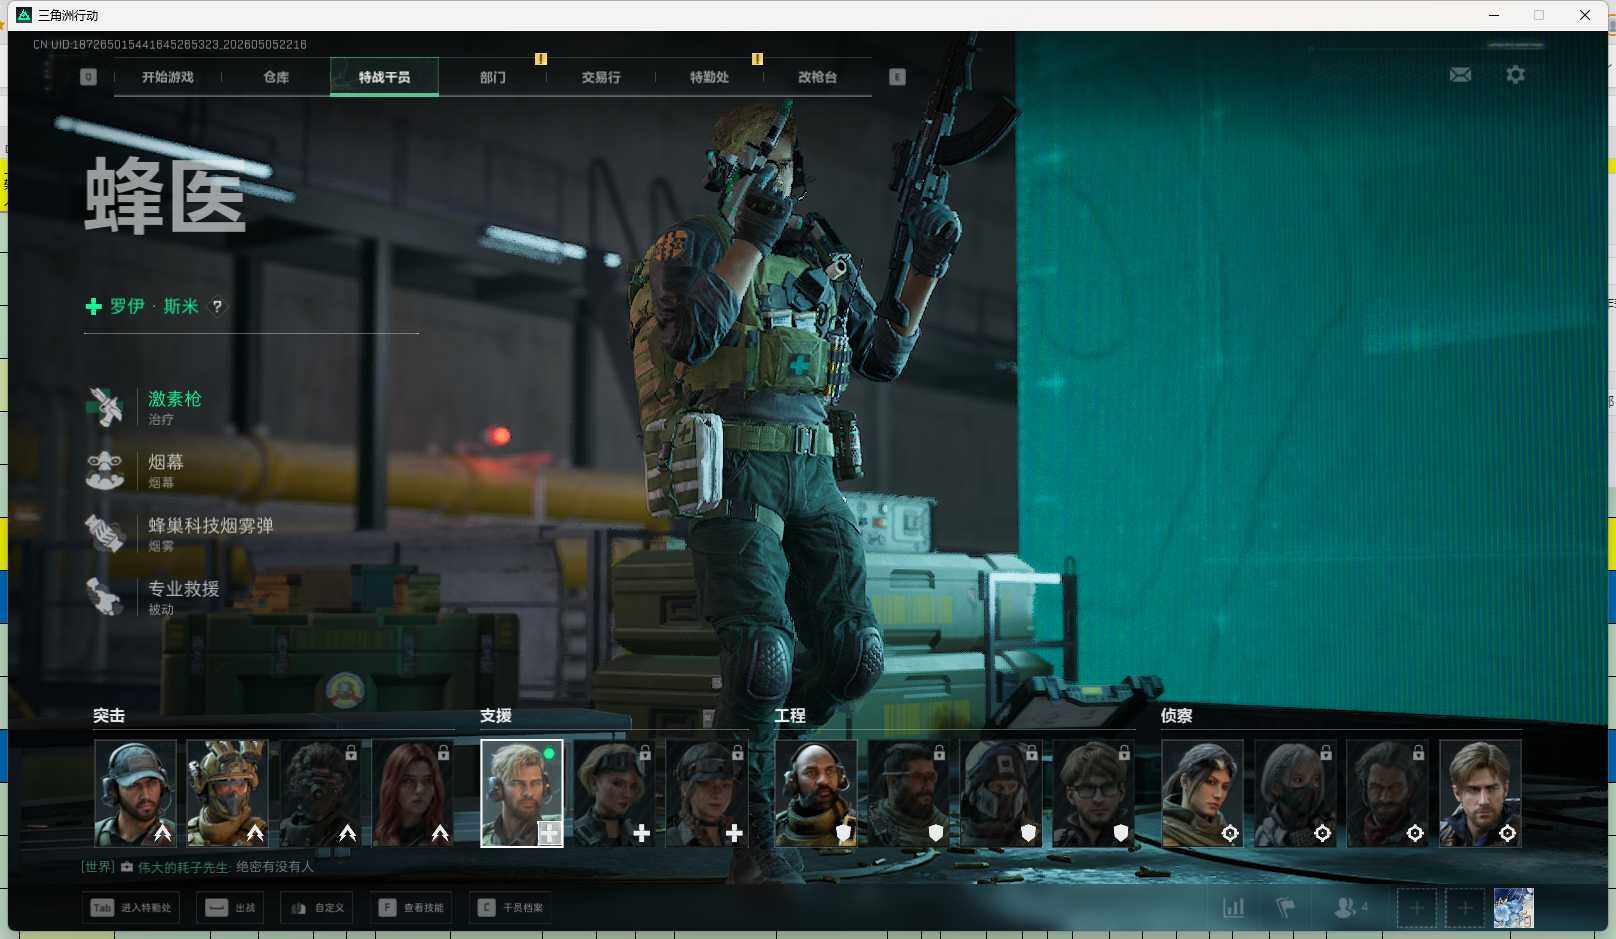Viewport: 1616px width, 939px height.
Task: Select the brown-haired male recon operator
Action: coord(1480,793)
